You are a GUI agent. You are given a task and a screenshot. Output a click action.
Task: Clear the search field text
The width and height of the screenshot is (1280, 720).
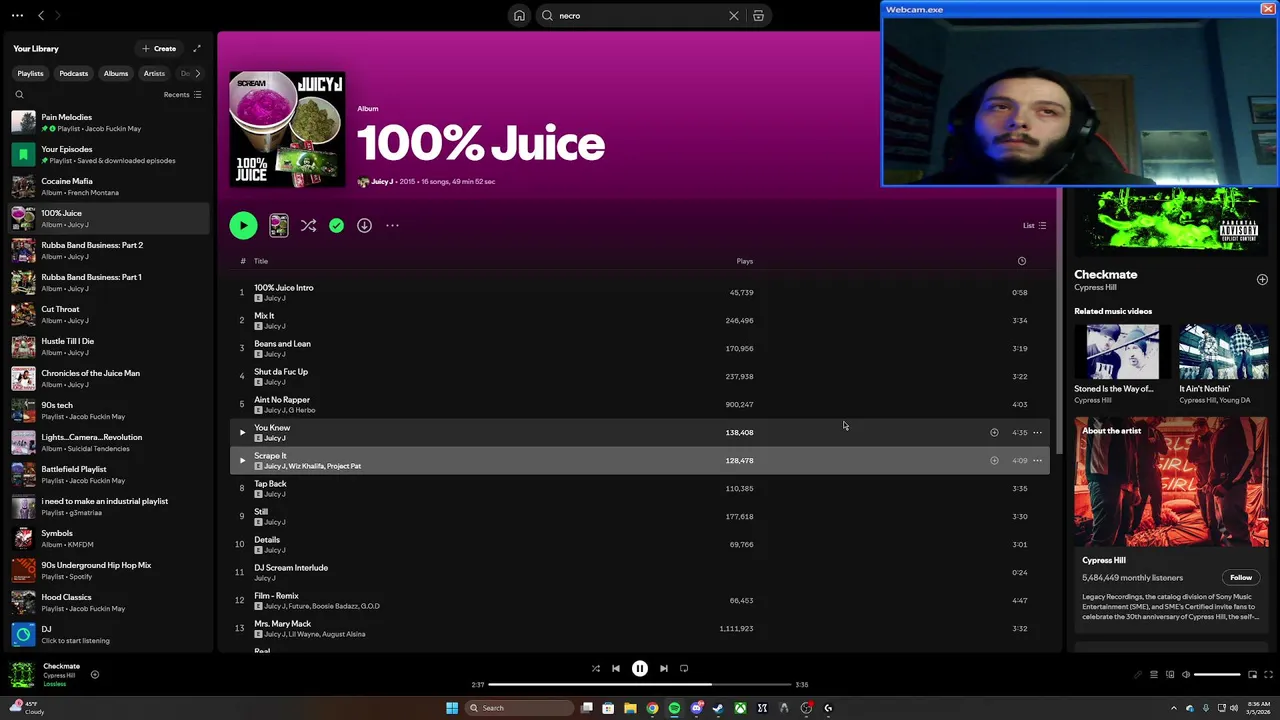(734, 16)
